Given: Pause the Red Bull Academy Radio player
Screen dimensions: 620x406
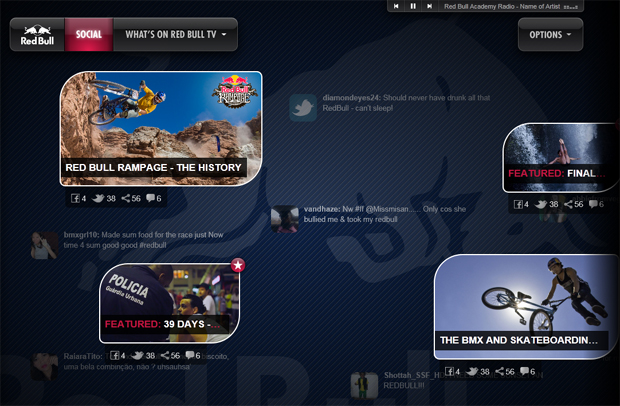Looking at the screenshot, I should point(413,6).
